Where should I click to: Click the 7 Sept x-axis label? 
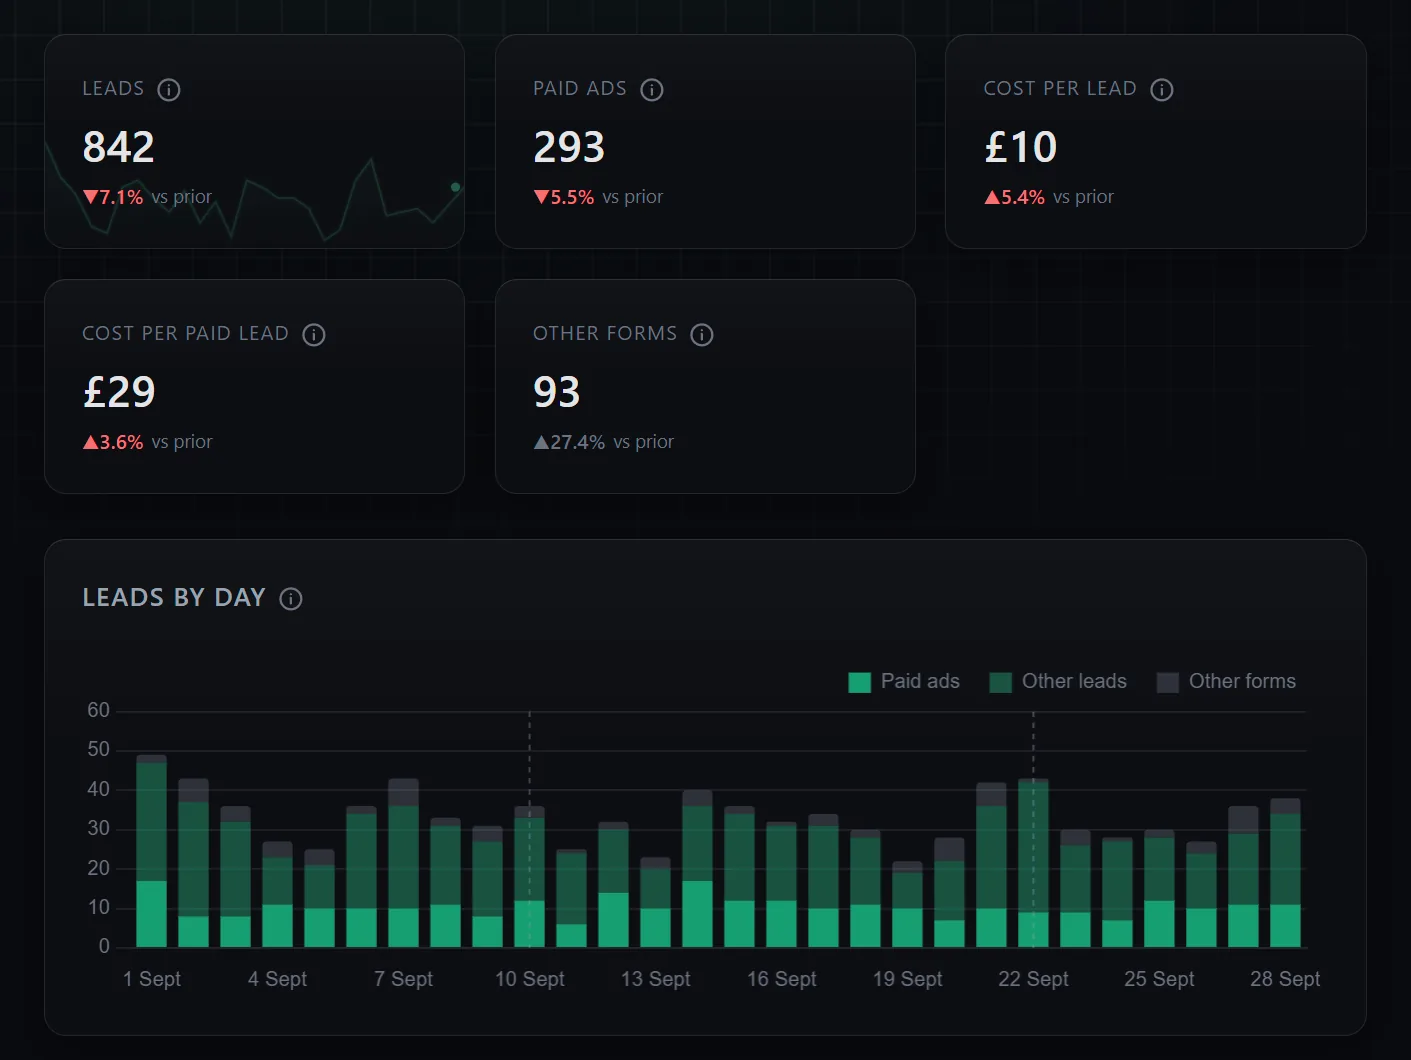[404, 979]
